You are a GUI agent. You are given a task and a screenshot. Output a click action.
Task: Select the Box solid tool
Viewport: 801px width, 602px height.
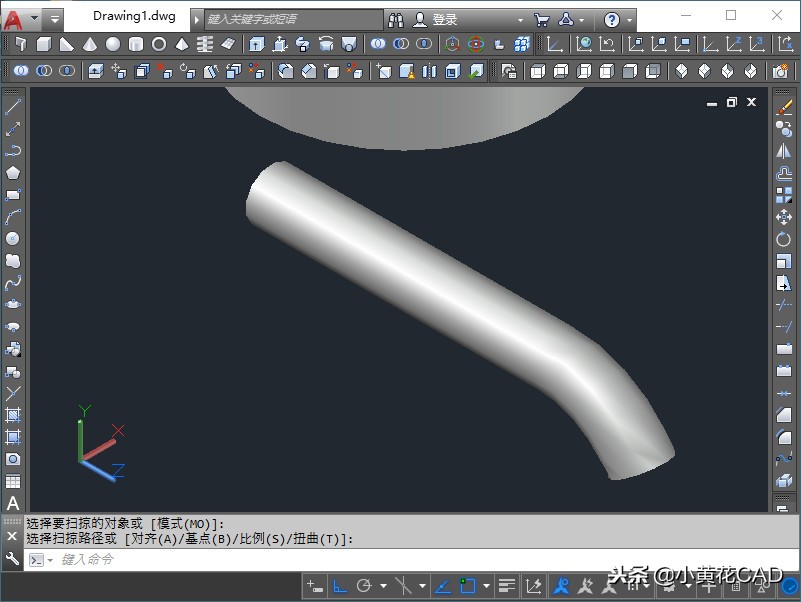(x=45, y=43)
